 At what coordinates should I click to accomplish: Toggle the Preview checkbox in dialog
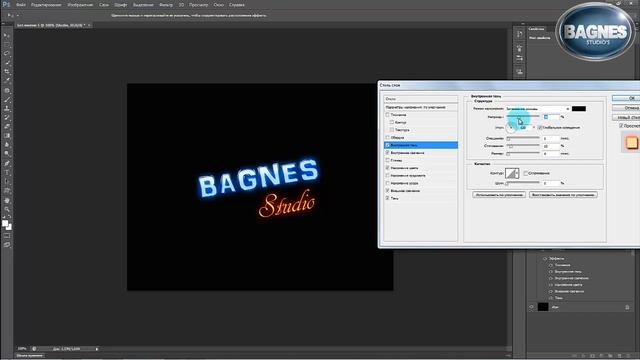[x=621, y=126]
